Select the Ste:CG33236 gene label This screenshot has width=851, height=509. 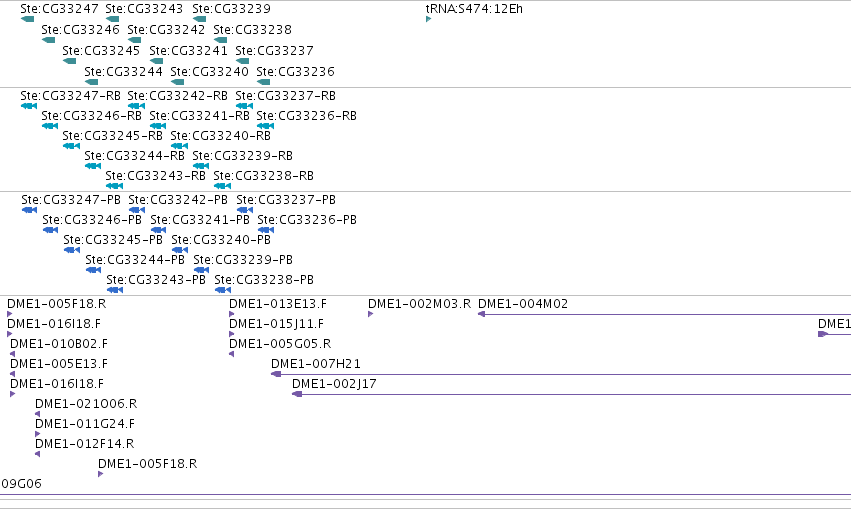pos(295,72)
